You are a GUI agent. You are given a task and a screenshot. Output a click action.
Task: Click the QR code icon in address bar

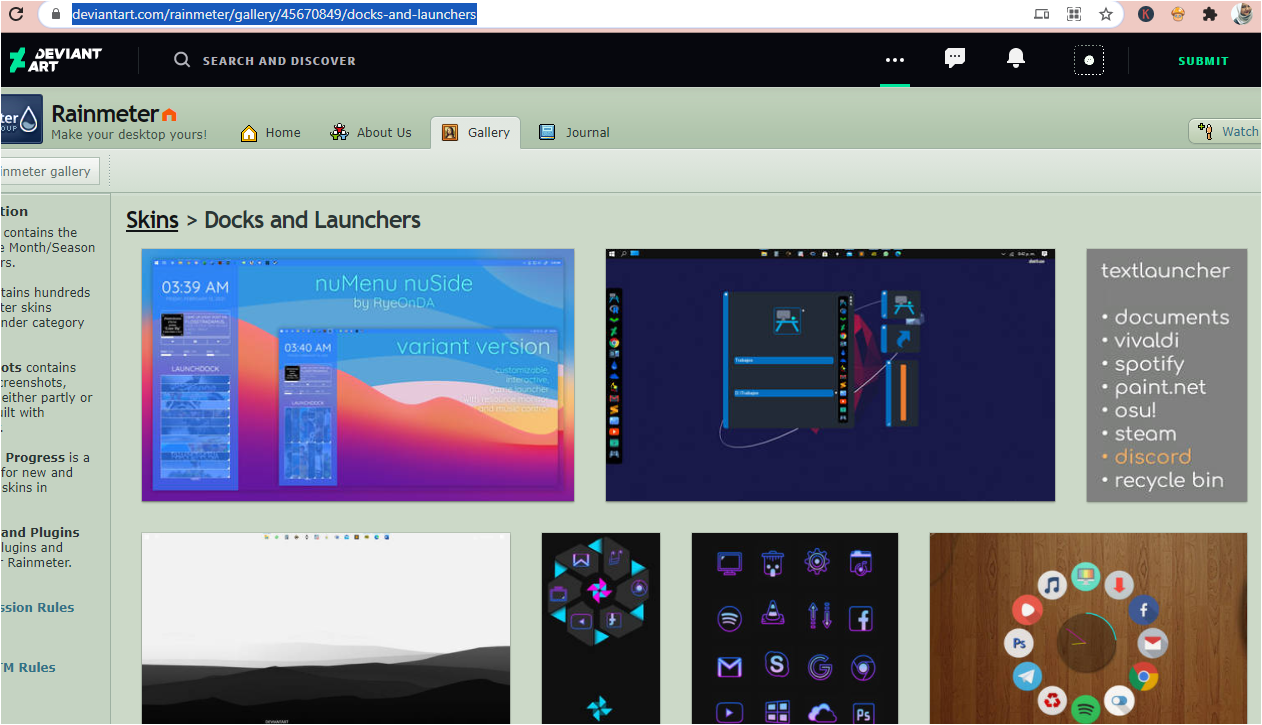tap(1074, 14)
